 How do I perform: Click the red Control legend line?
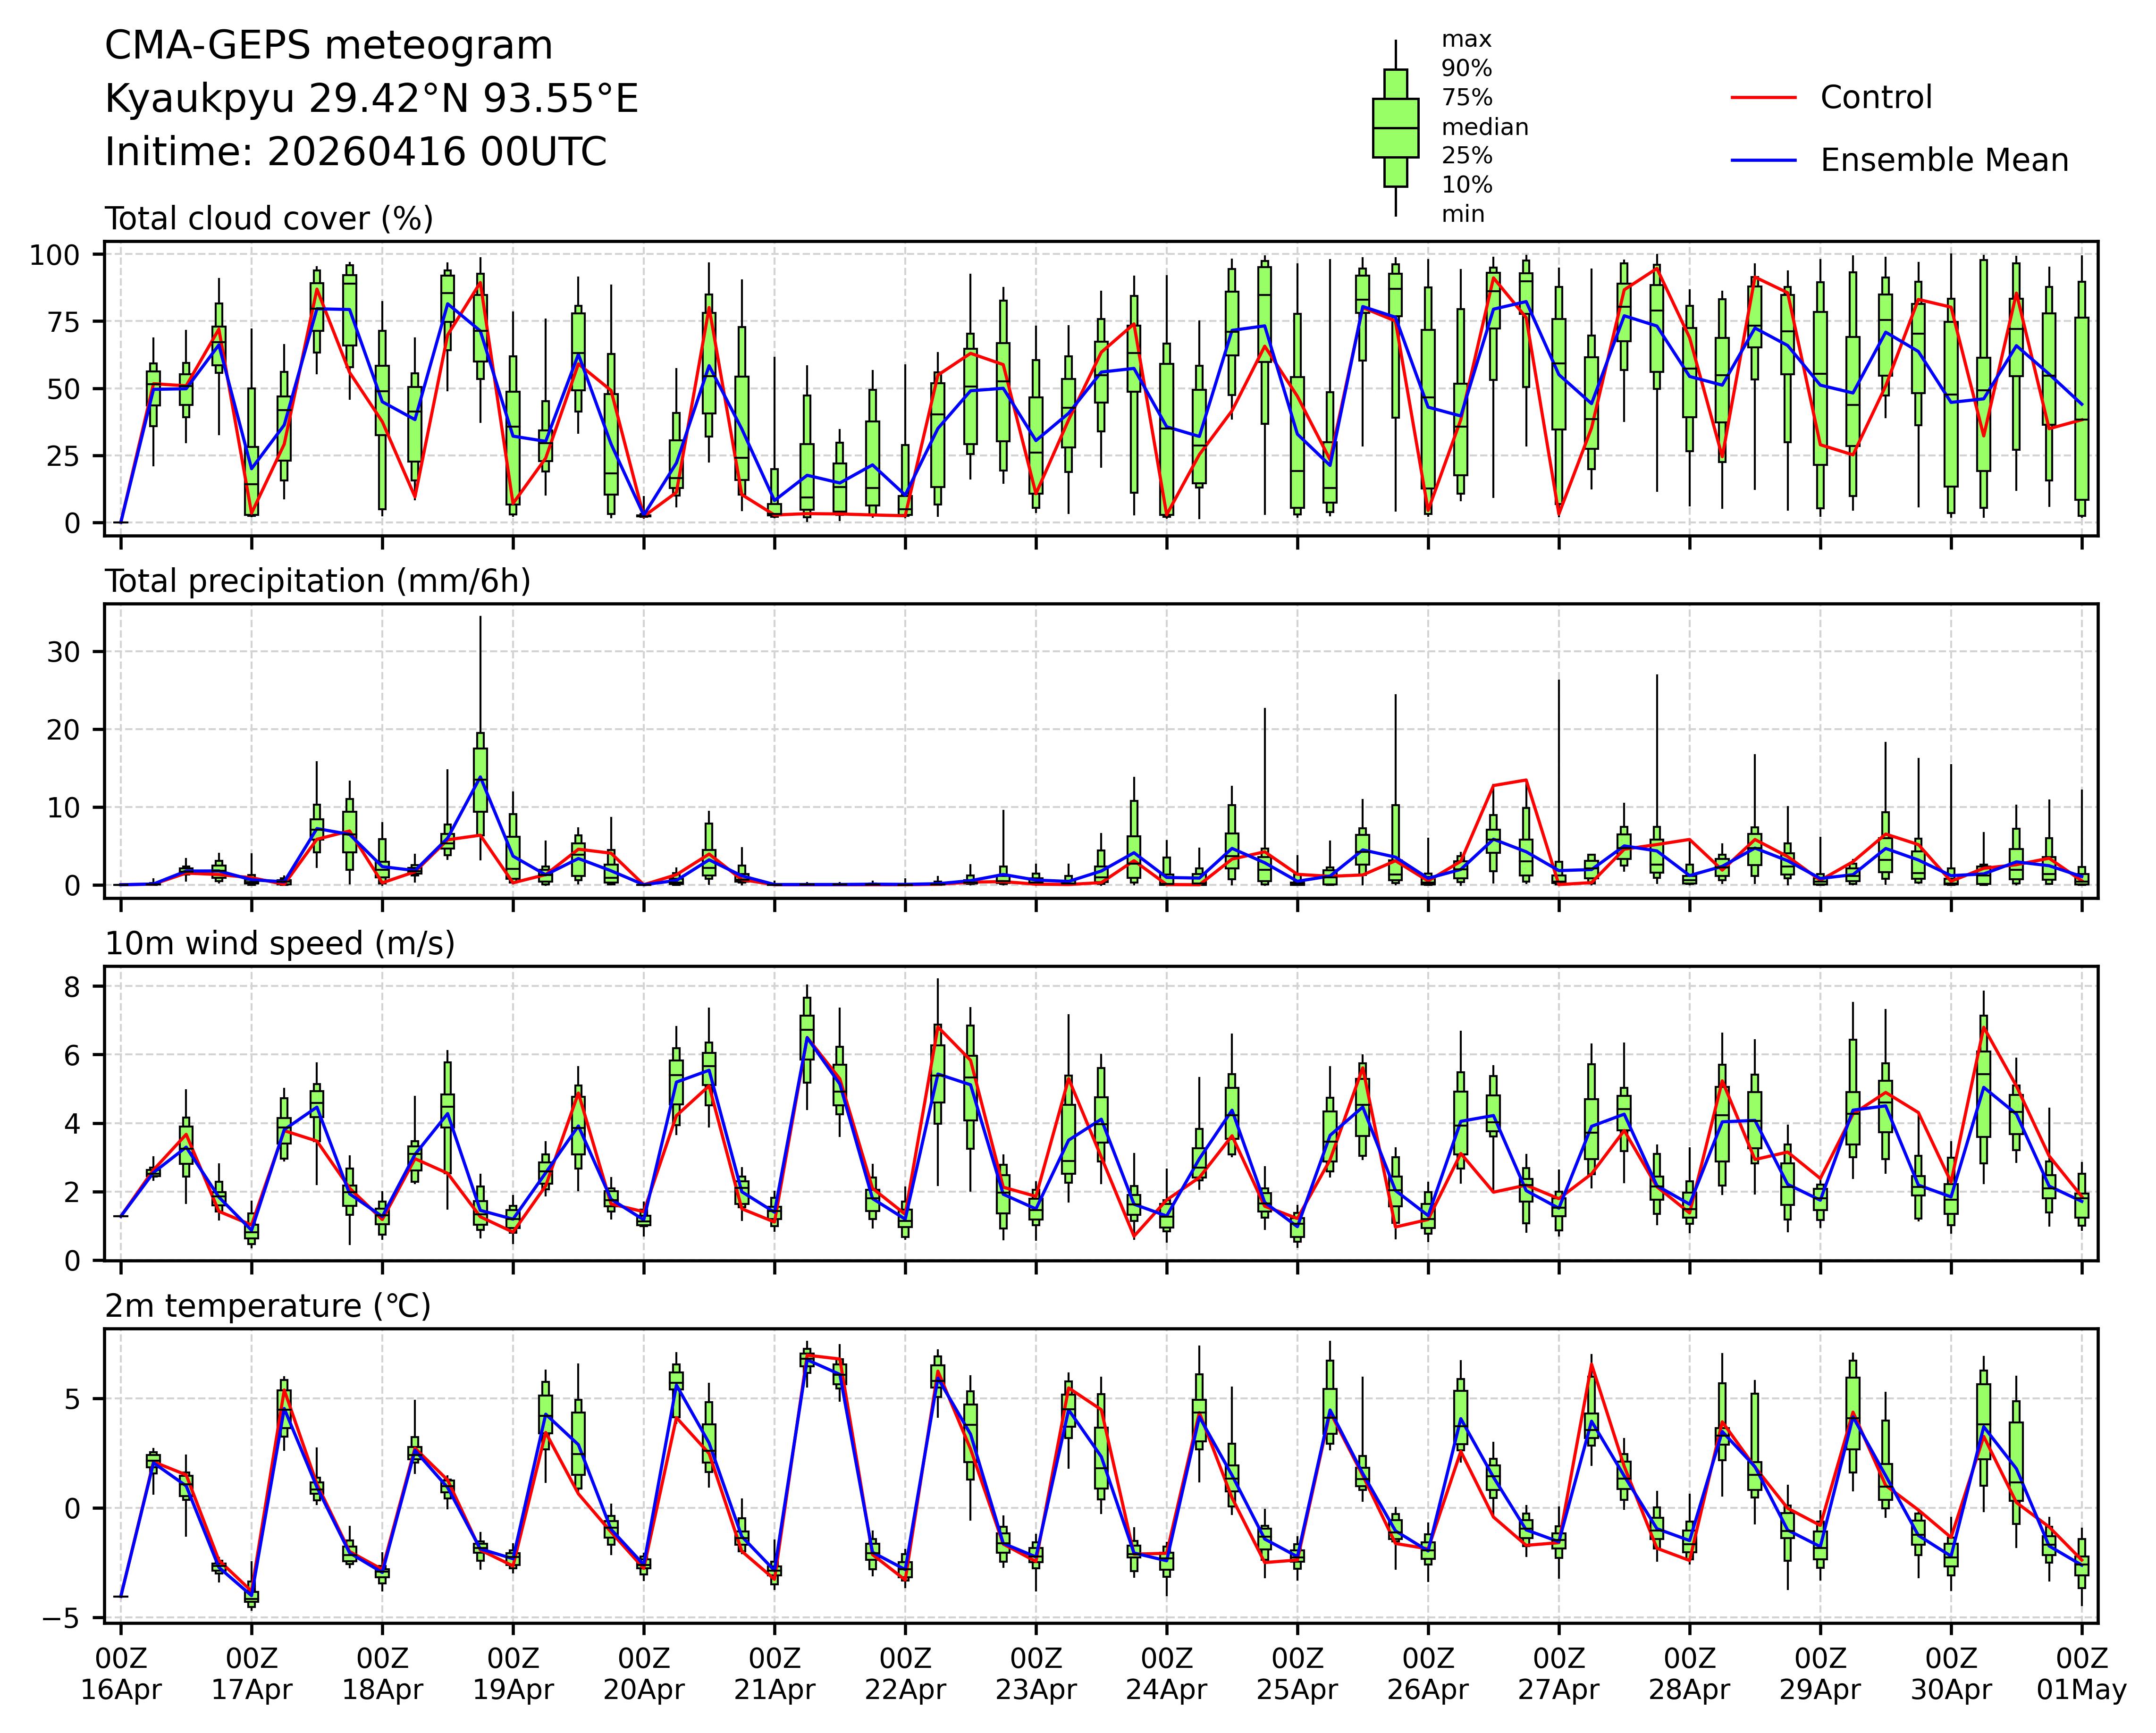[x=1763, y=98]
